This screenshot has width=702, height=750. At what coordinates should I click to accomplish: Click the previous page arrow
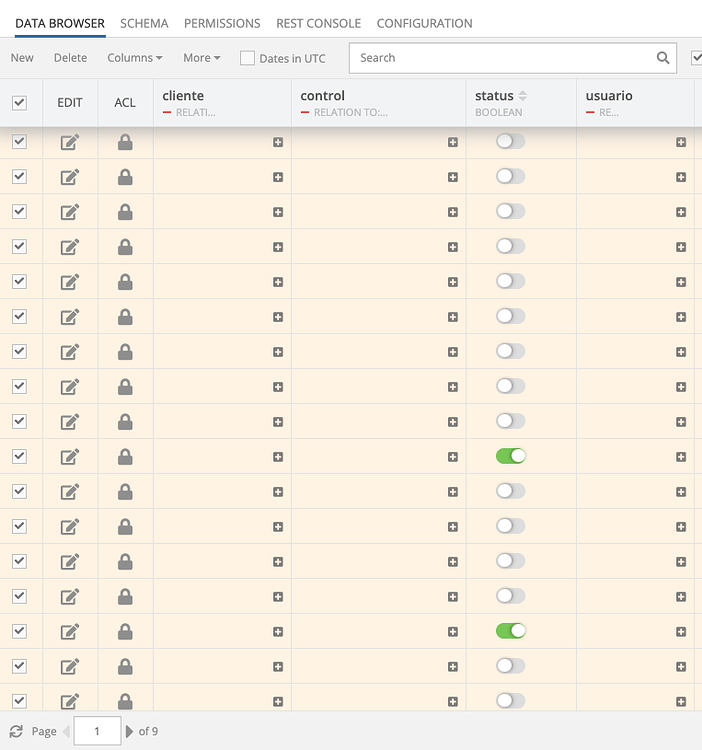coord(67,731)
